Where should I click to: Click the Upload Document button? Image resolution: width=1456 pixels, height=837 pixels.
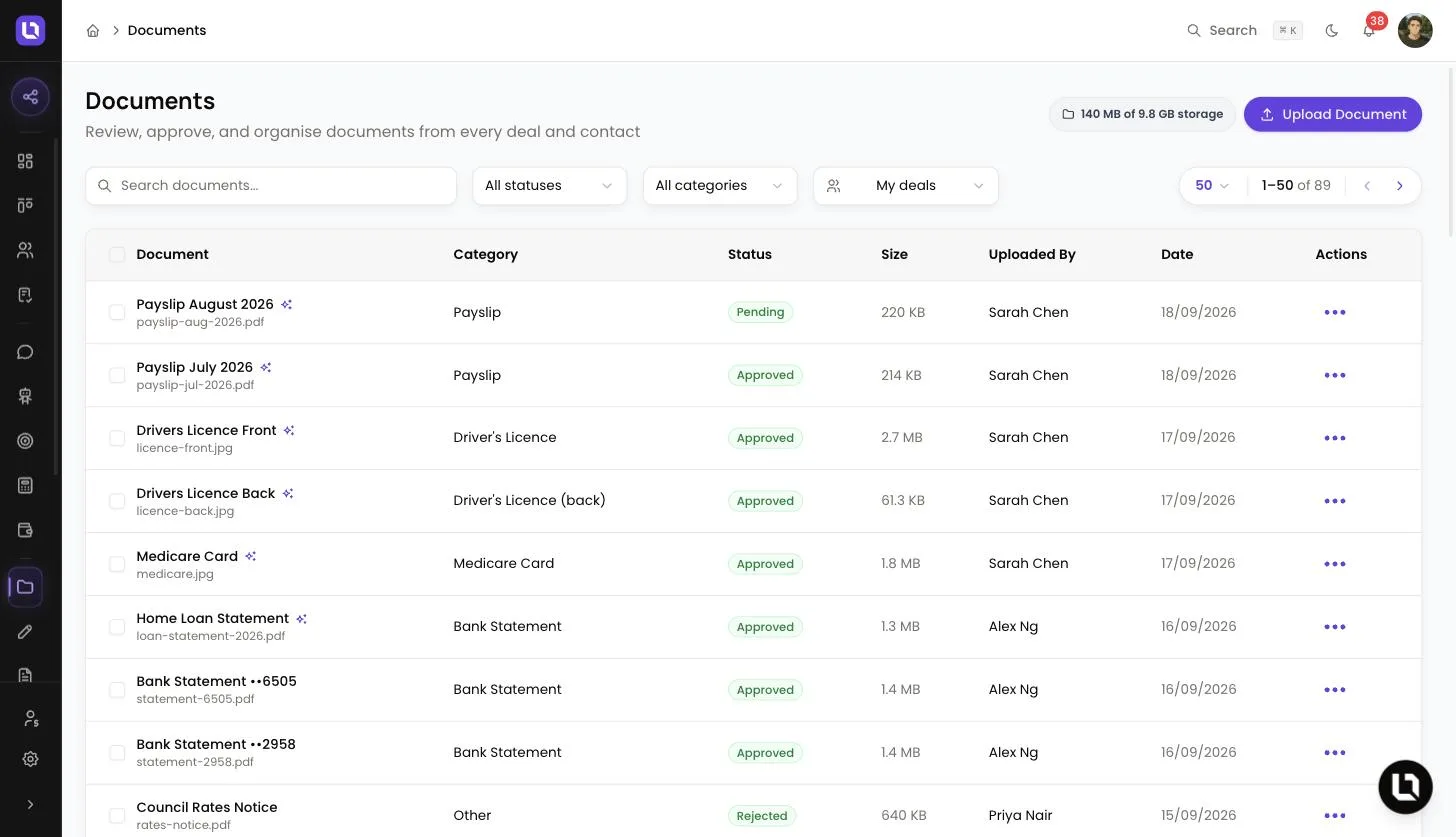(x=1333, y=114)
